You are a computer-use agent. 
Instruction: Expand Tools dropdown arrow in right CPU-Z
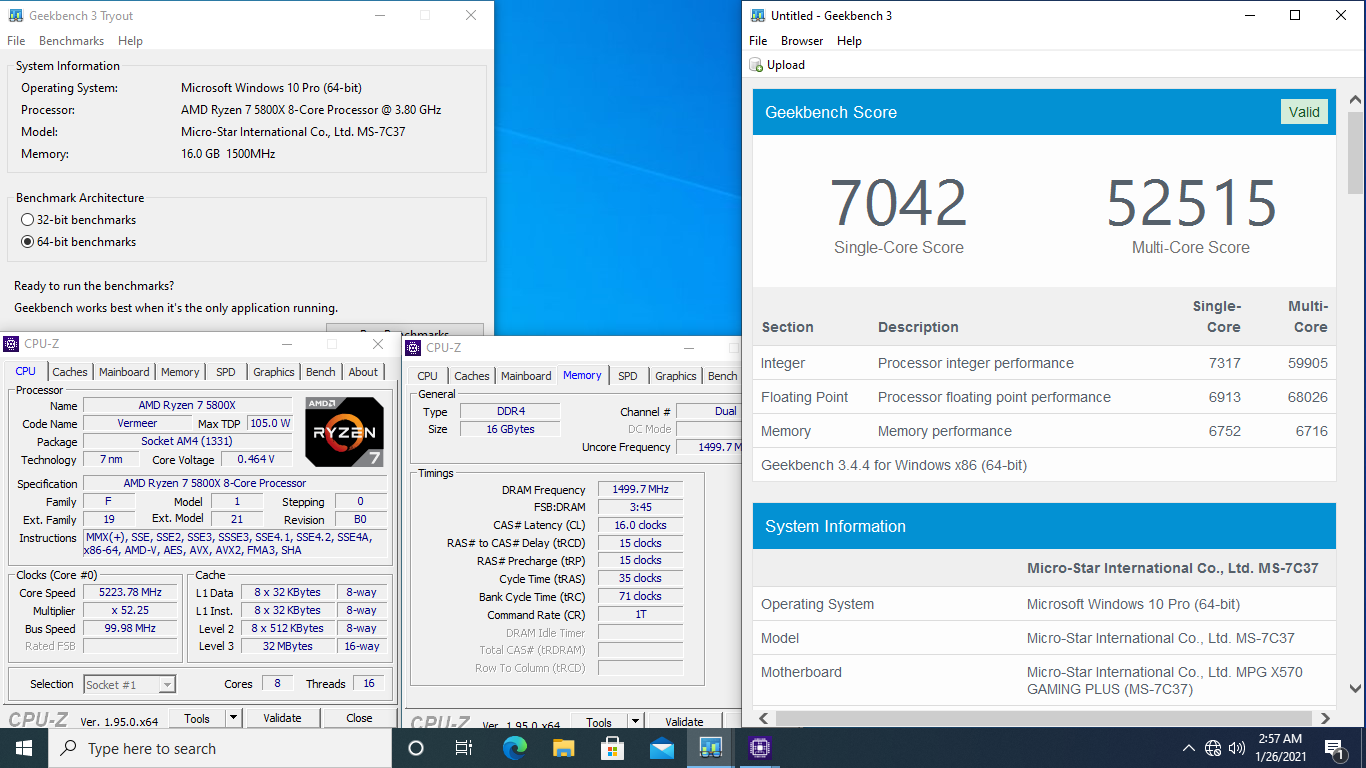(635, 722)
